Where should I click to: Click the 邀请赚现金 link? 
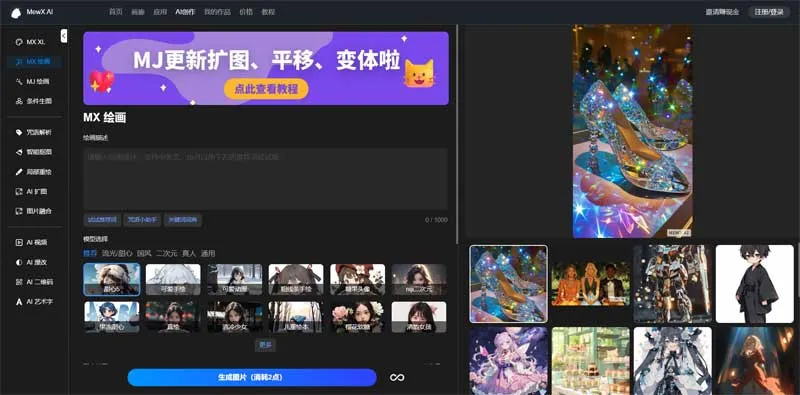722,12
